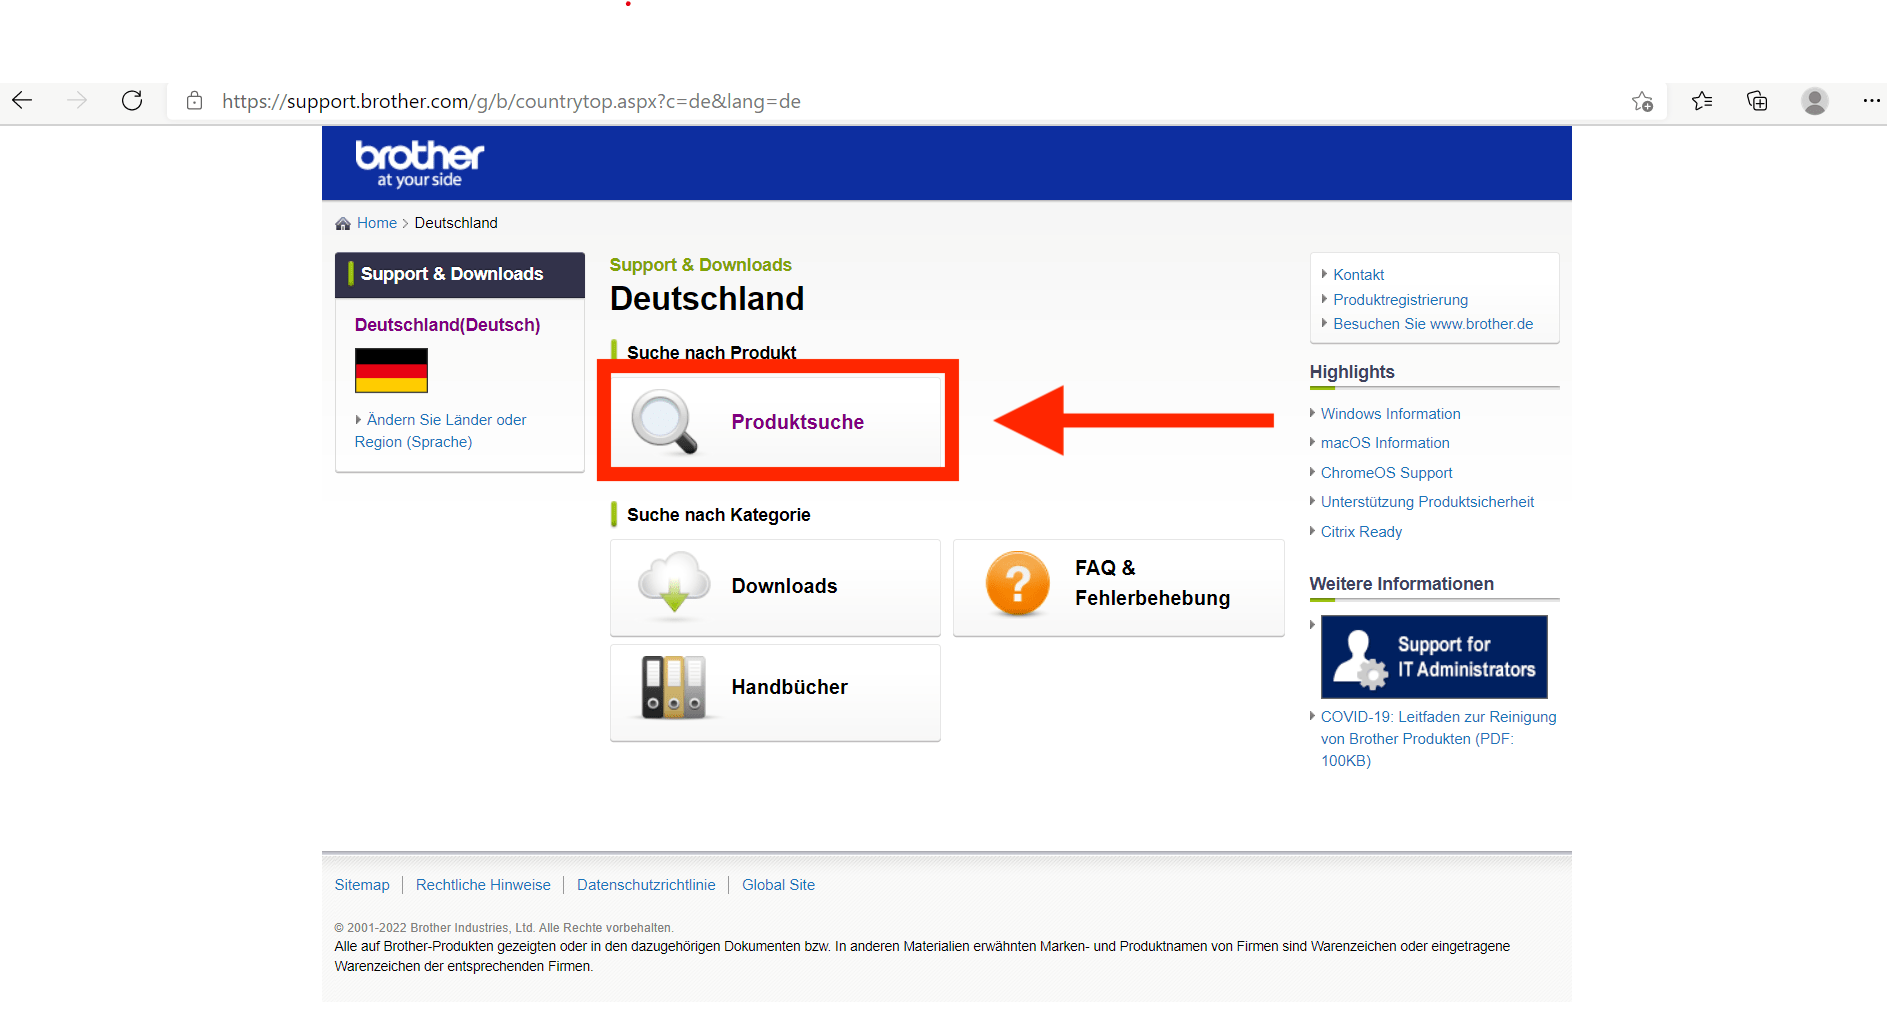
Task: Open the Produktregistrierung link
Action: coord(1400,300)
